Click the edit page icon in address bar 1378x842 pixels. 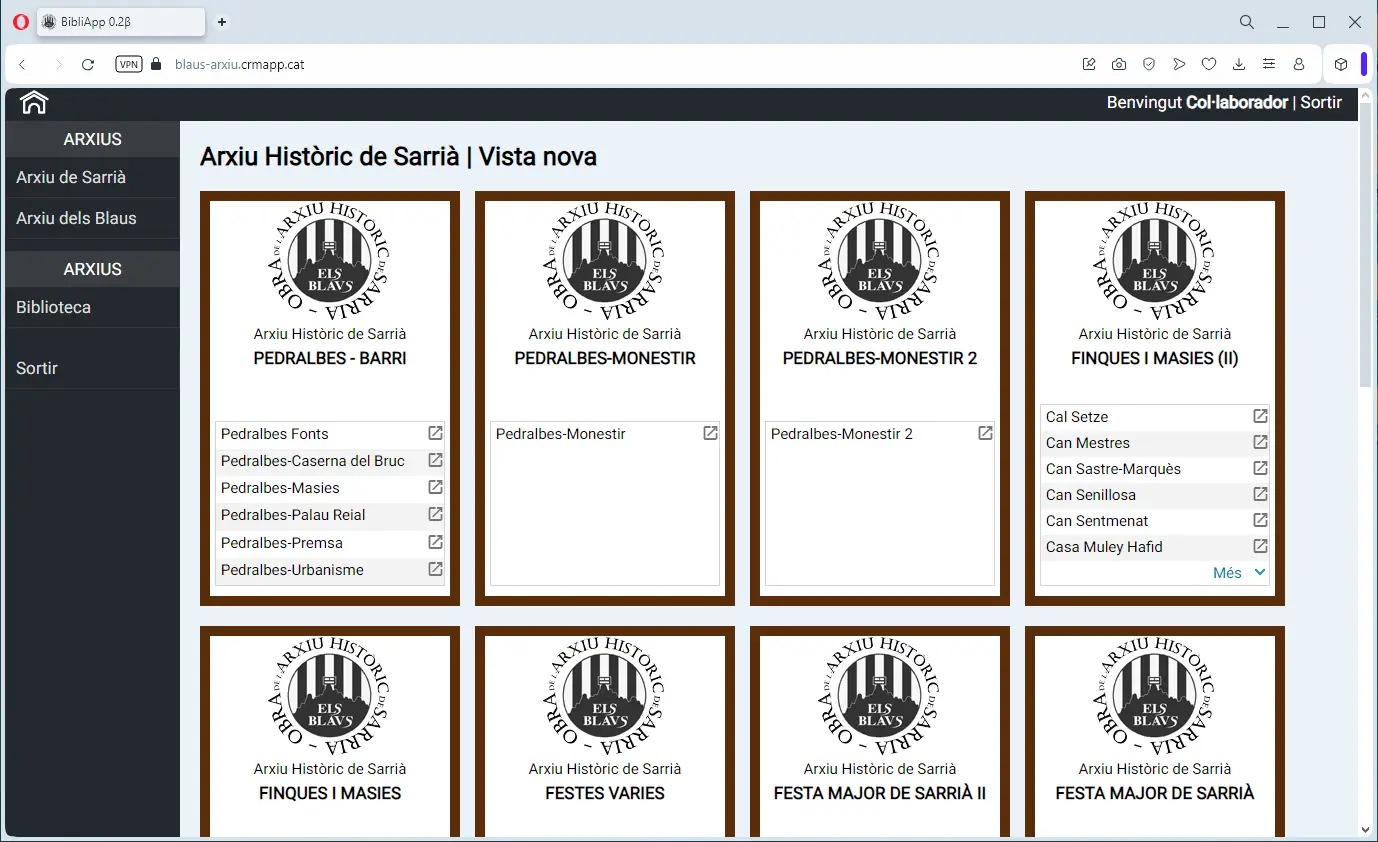click(1089, 64)
